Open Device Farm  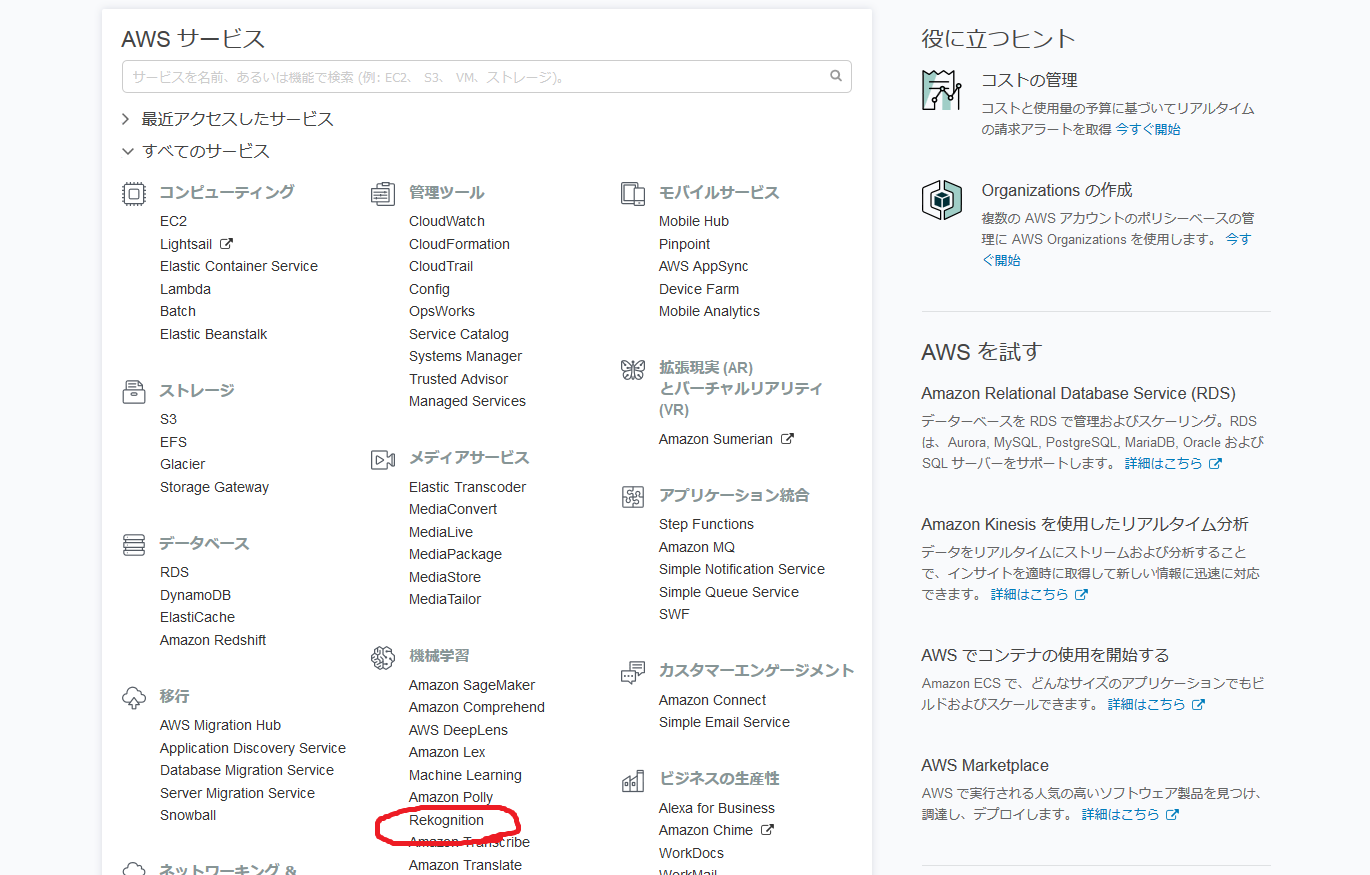[699, 289]
